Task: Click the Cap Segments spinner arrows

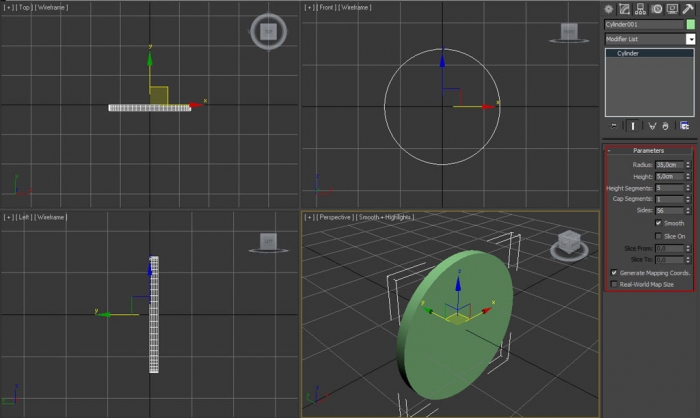Action: pos(688,199)
